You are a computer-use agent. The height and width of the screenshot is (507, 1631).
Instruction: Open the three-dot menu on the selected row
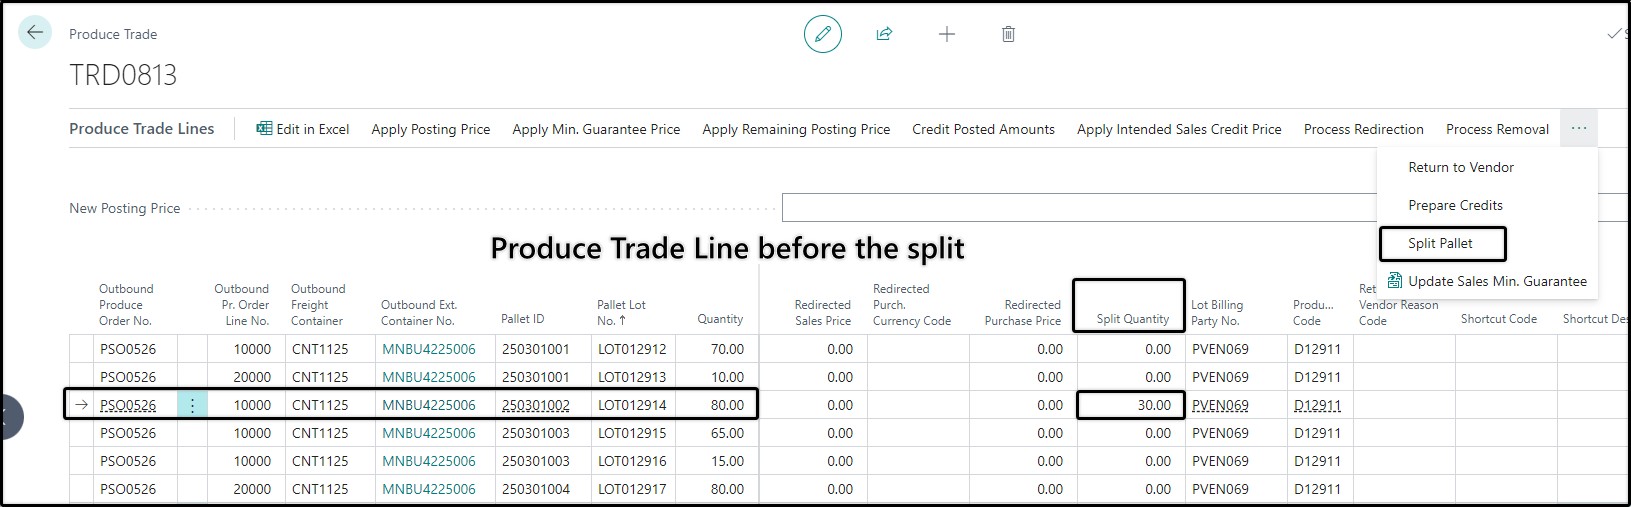pos(192,405)
